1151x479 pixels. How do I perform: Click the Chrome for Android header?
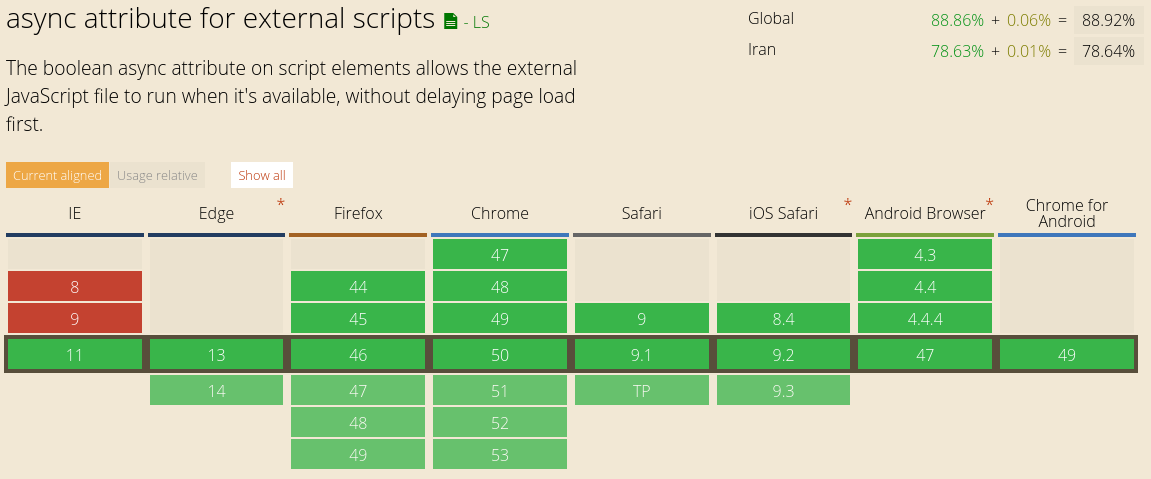tap(1067, 213)
